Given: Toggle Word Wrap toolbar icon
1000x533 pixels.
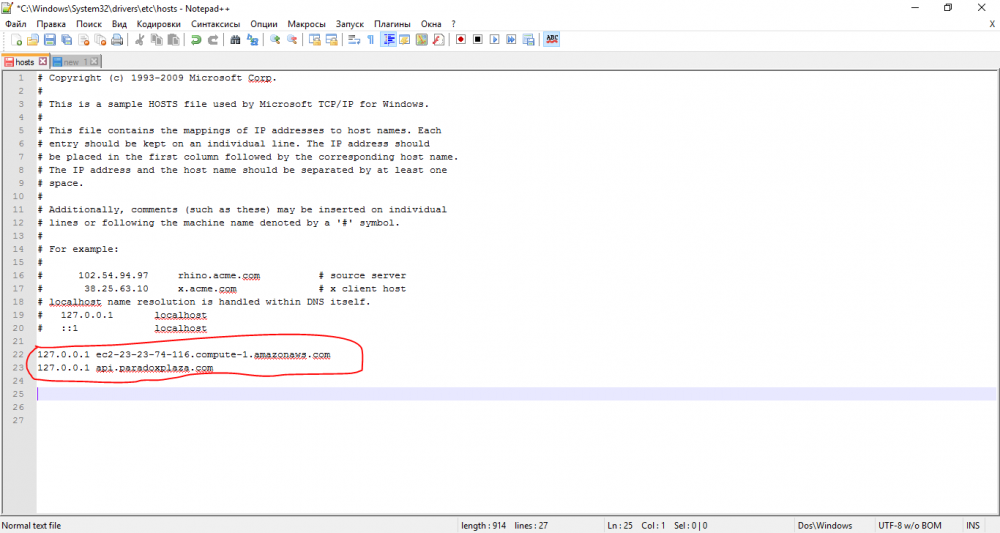Looking at the screenshot, I should [354, 40].
